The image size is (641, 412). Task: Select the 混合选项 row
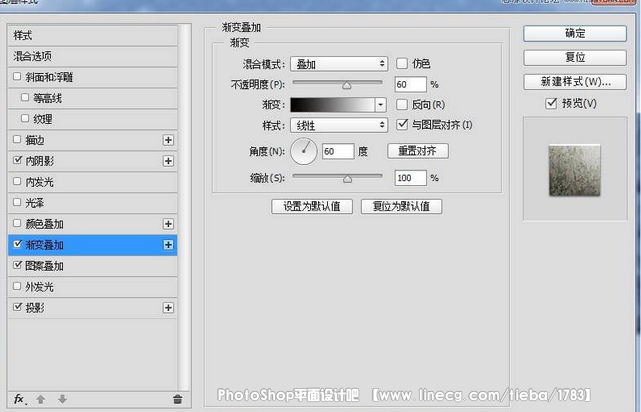[93, 56]
